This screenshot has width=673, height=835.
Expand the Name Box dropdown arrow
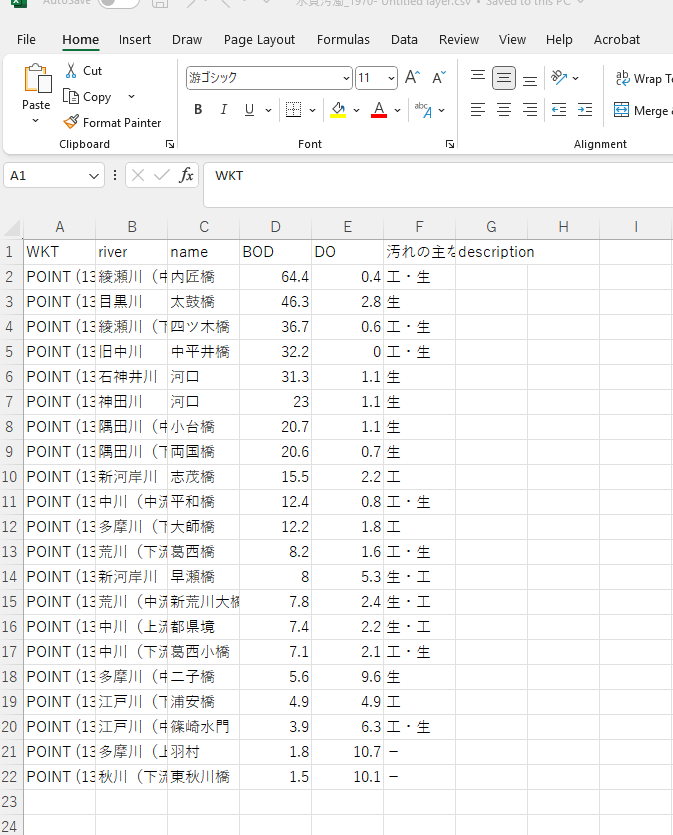point(94,176)
